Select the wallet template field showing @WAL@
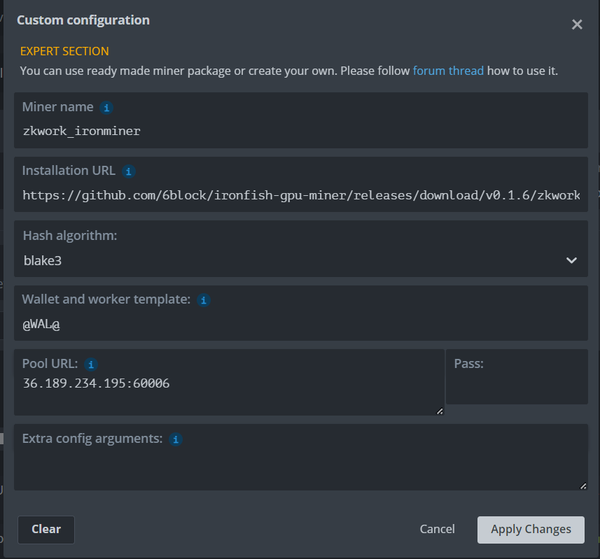The image size is (600, 559). (300, 325)
